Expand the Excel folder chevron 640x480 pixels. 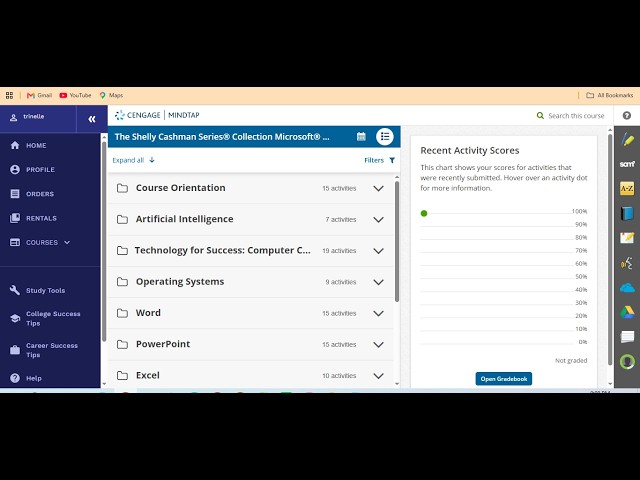pyautogui.click(x=378, y=376)
